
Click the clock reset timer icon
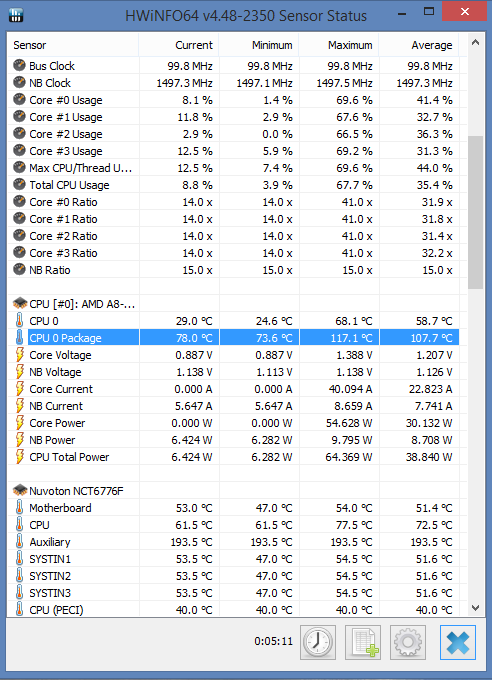318,642
